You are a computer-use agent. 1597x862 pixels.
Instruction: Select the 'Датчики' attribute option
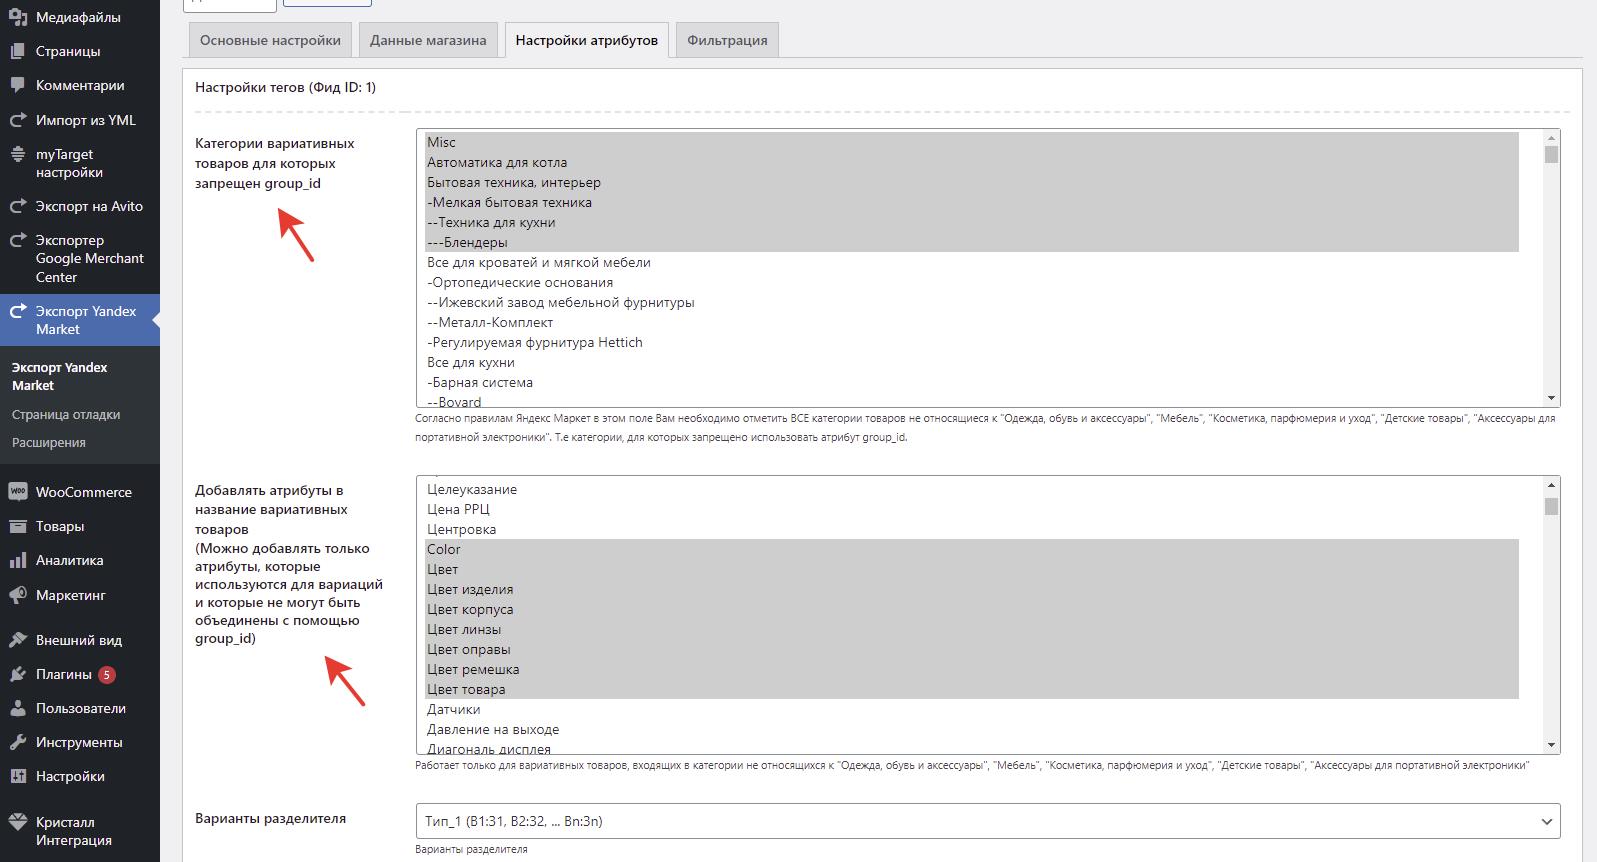point(454,710)
